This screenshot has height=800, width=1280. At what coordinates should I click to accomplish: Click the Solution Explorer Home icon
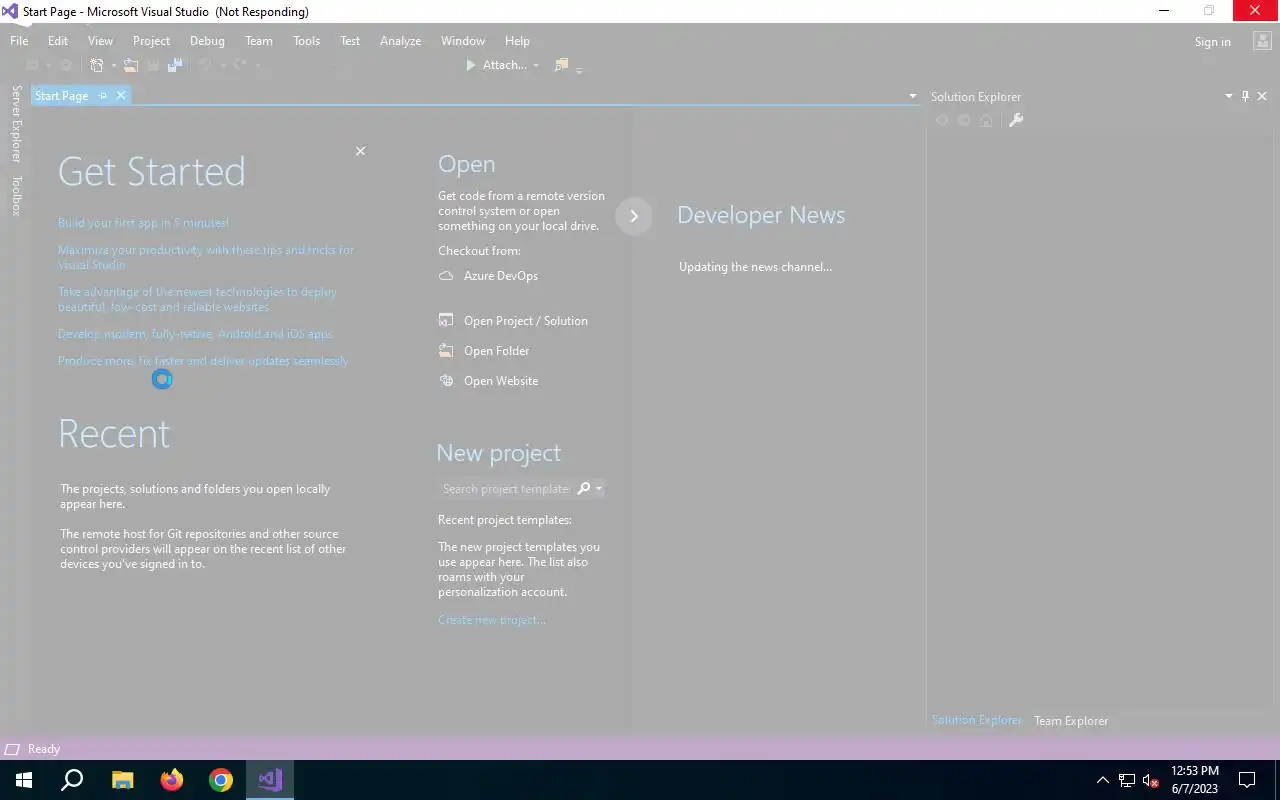(x=986, y=120)
